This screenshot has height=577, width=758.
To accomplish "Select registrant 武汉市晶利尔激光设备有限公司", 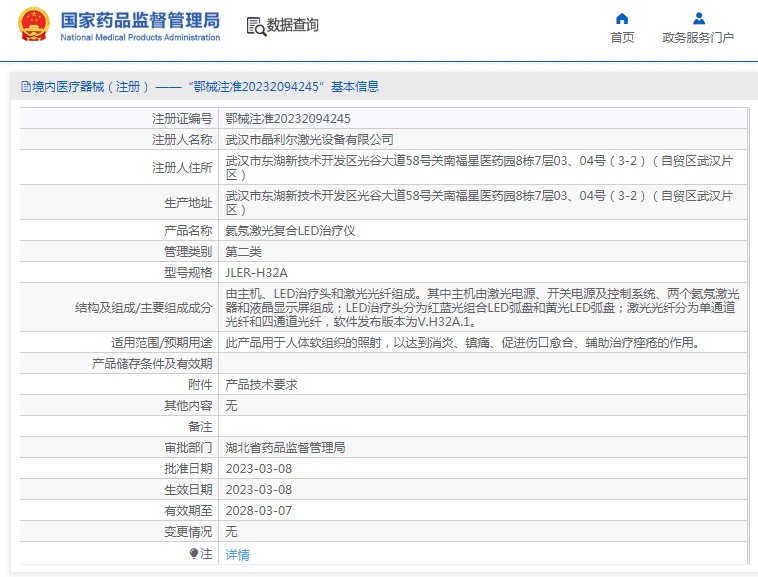I will [x=309, y=140].
